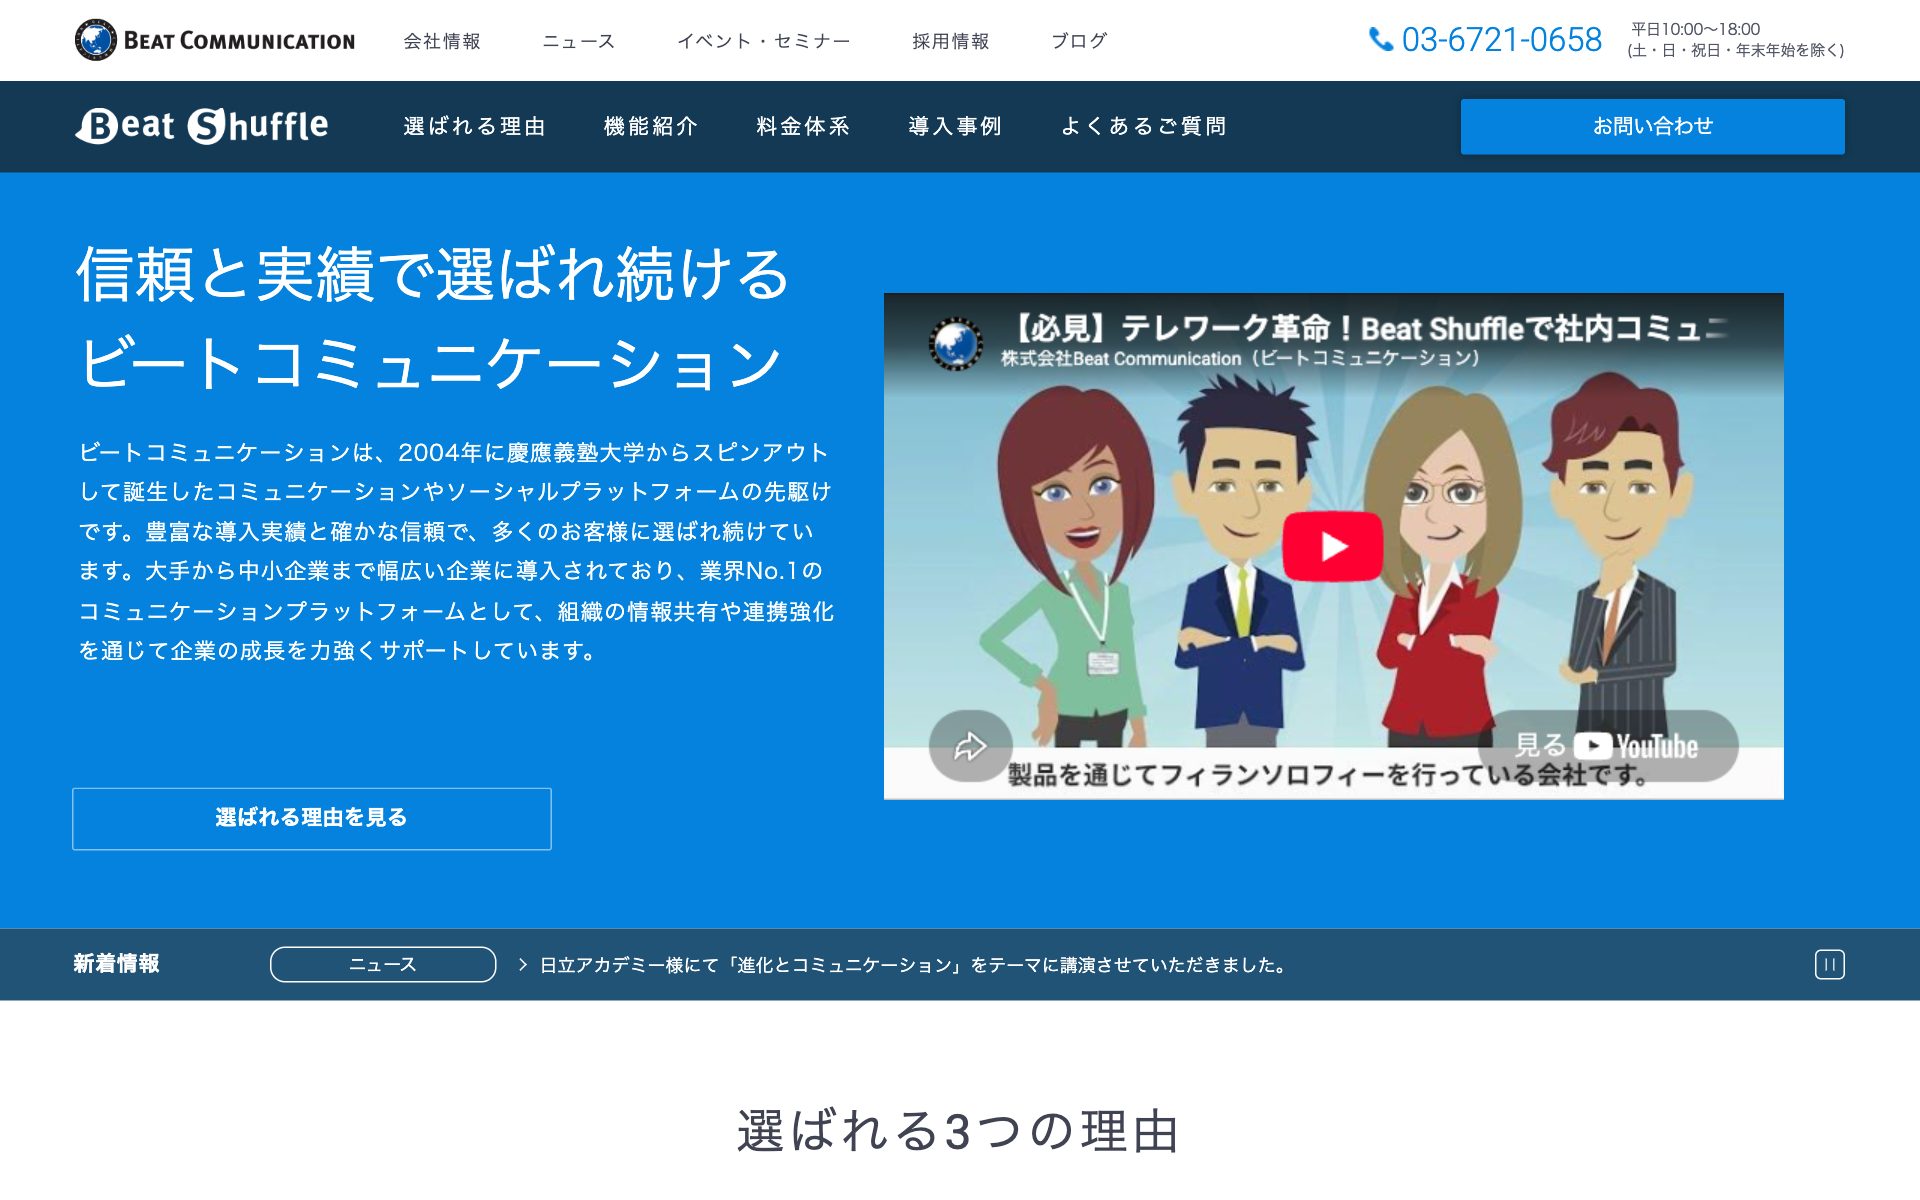
Task: Click phone number 03-6721-0658
Action: 1502,40
